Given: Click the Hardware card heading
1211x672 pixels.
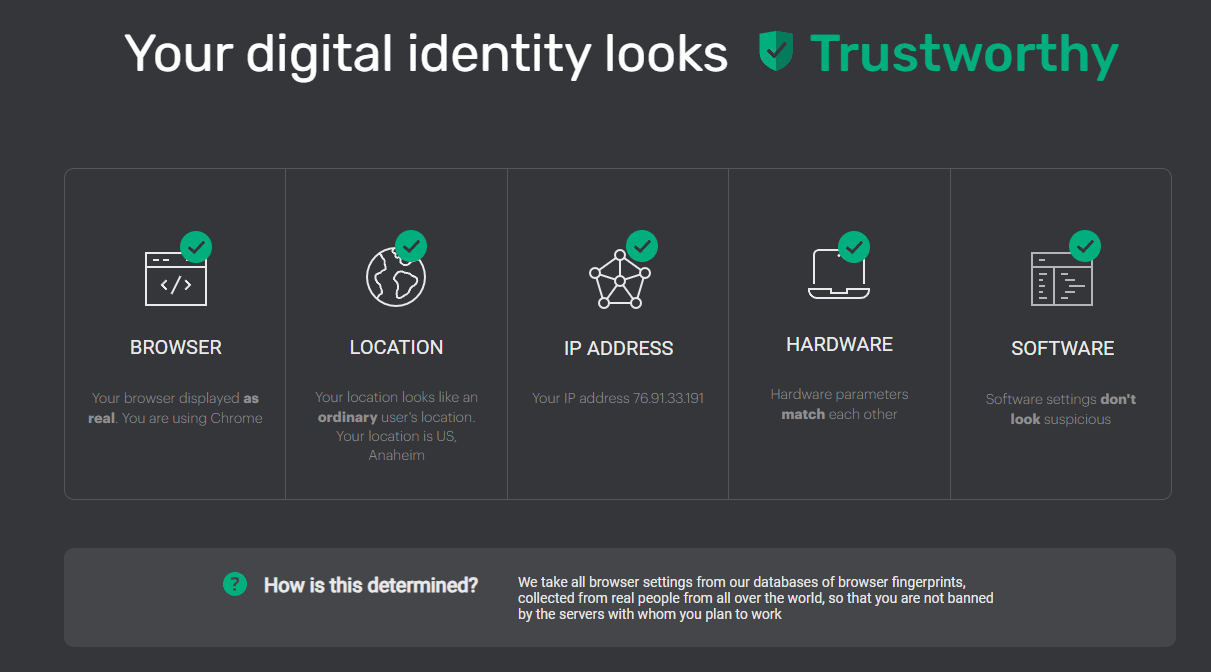Looking at the screenshot, I should pos(840,343).
